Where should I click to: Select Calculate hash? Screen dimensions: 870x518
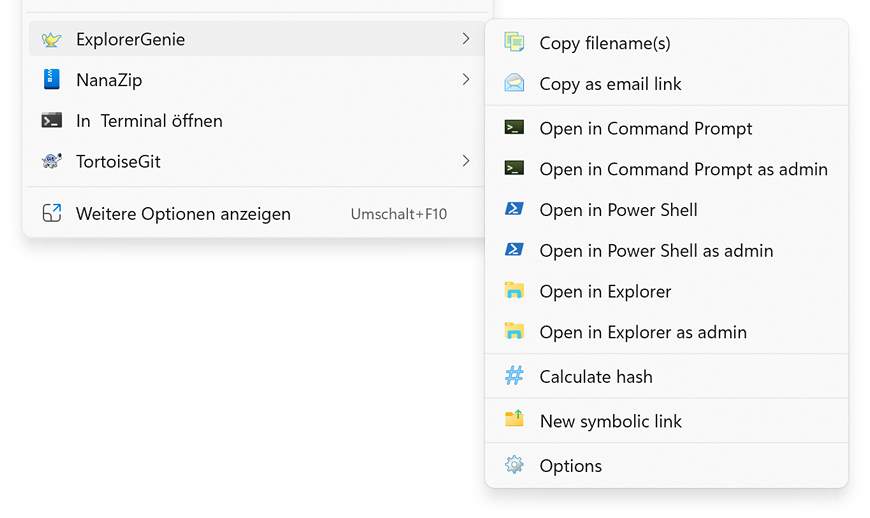pyautogui.click(x=667, y=376)
